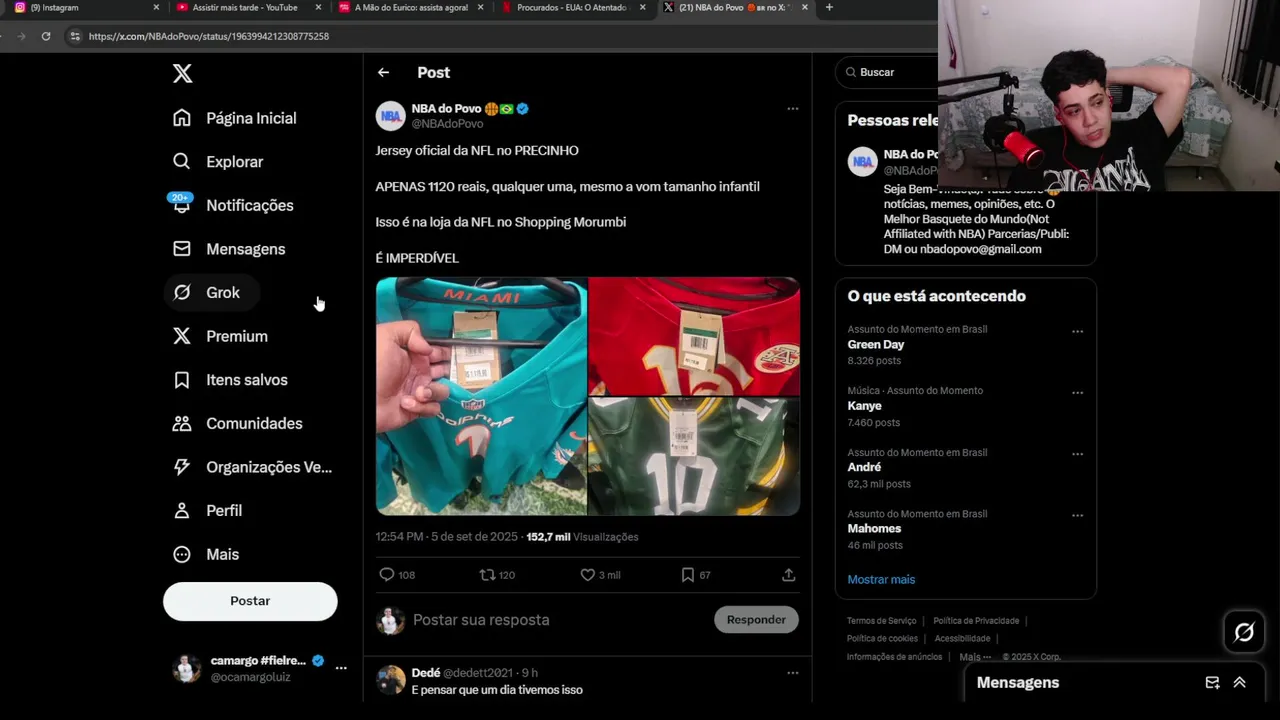Bookmark the post with the 67 icon
Viewport: 1280px width, 720px height.
point(688,575)
